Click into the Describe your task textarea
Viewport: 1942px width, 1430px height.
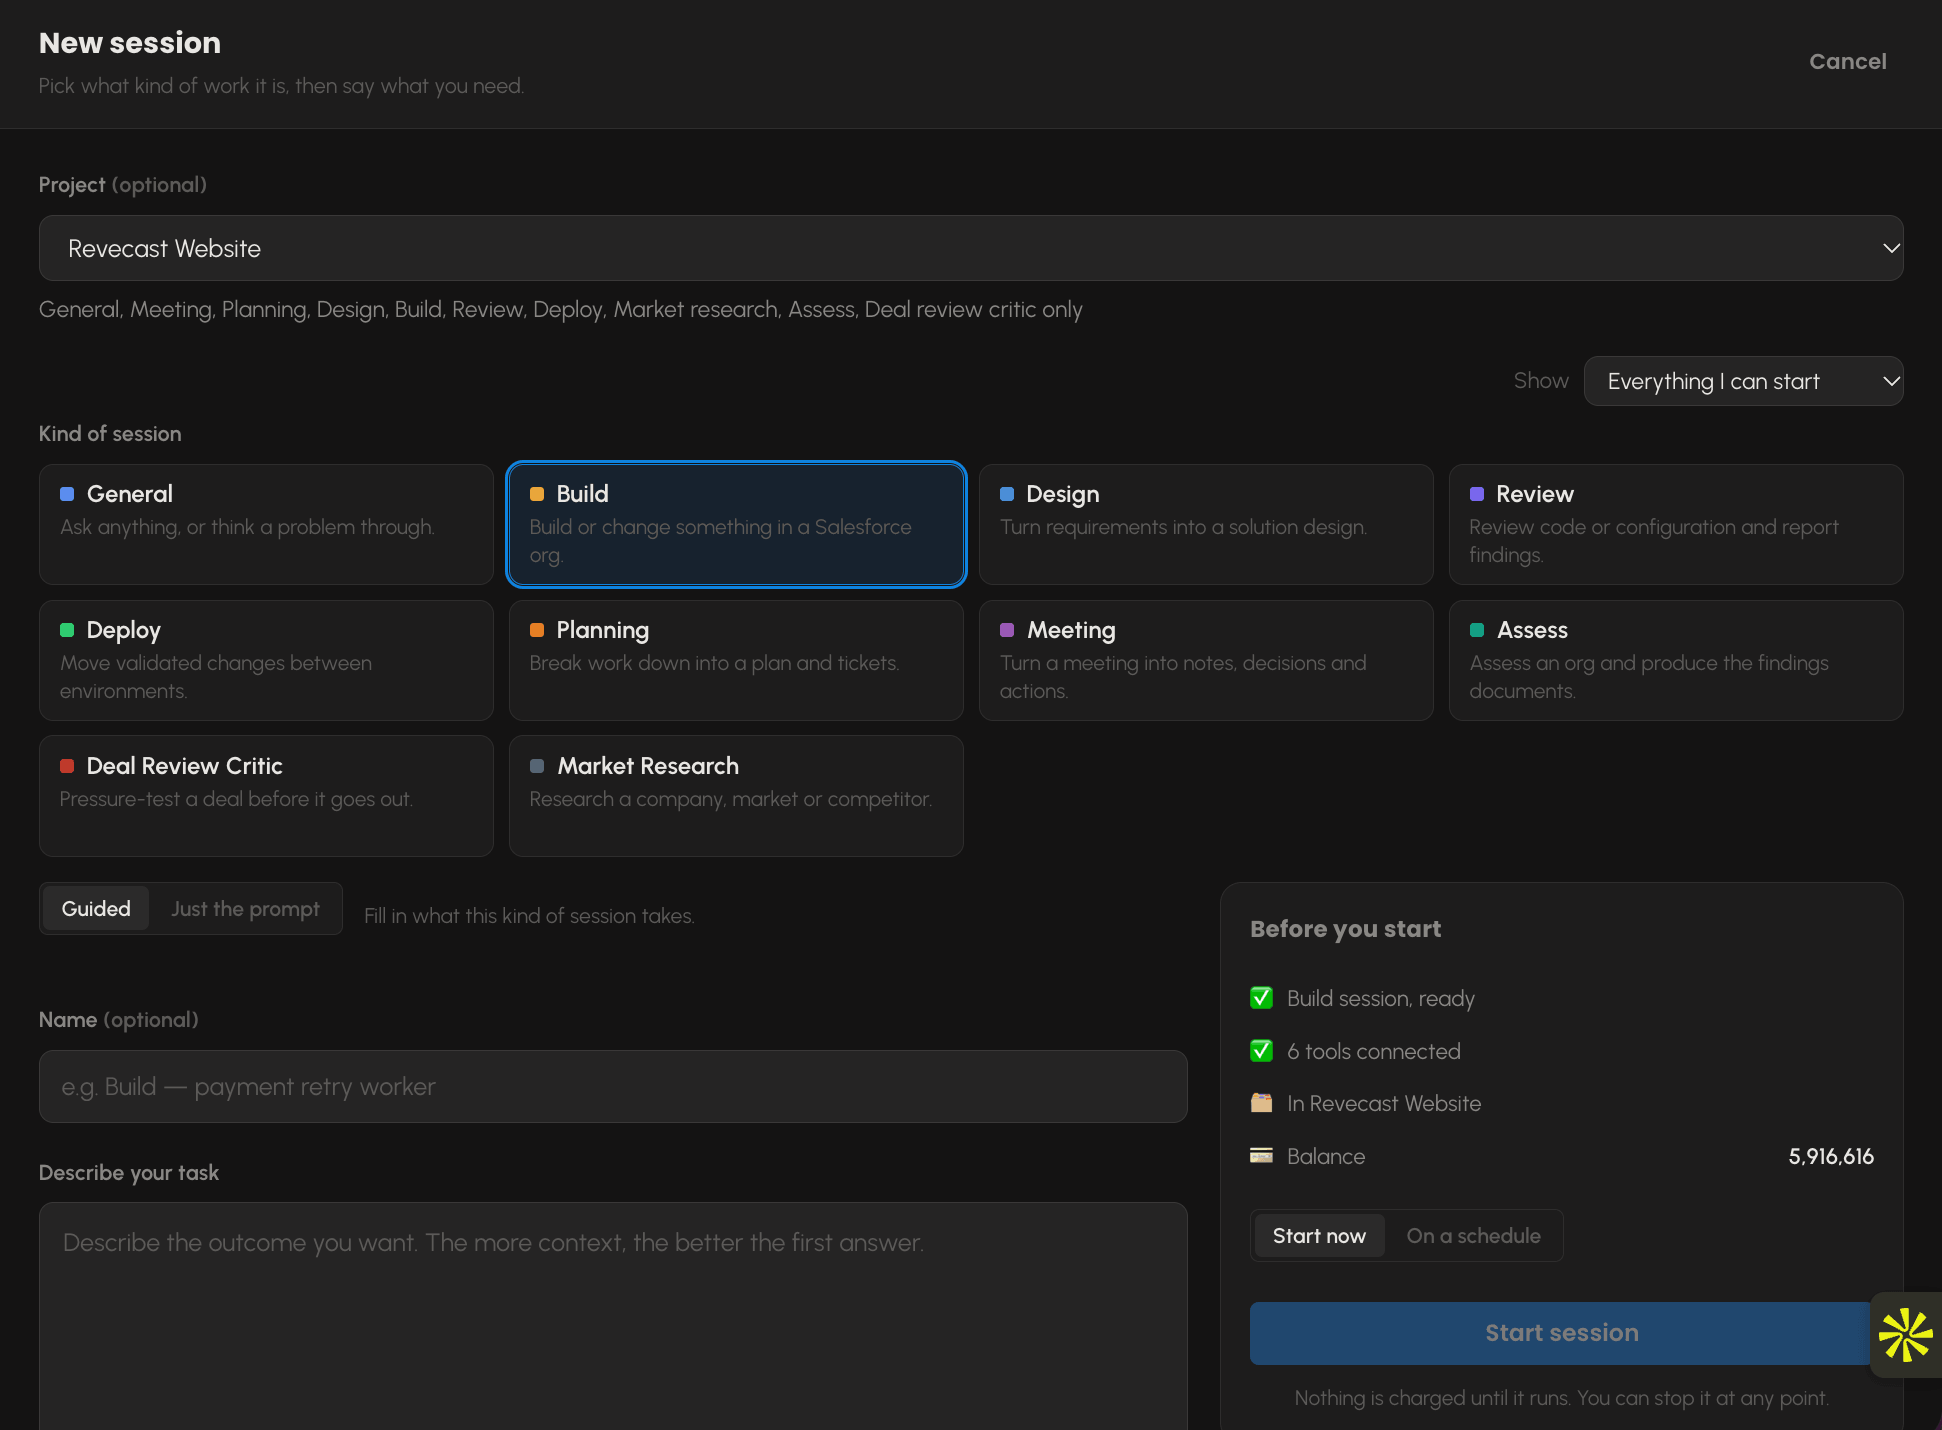pos(613,1316)
